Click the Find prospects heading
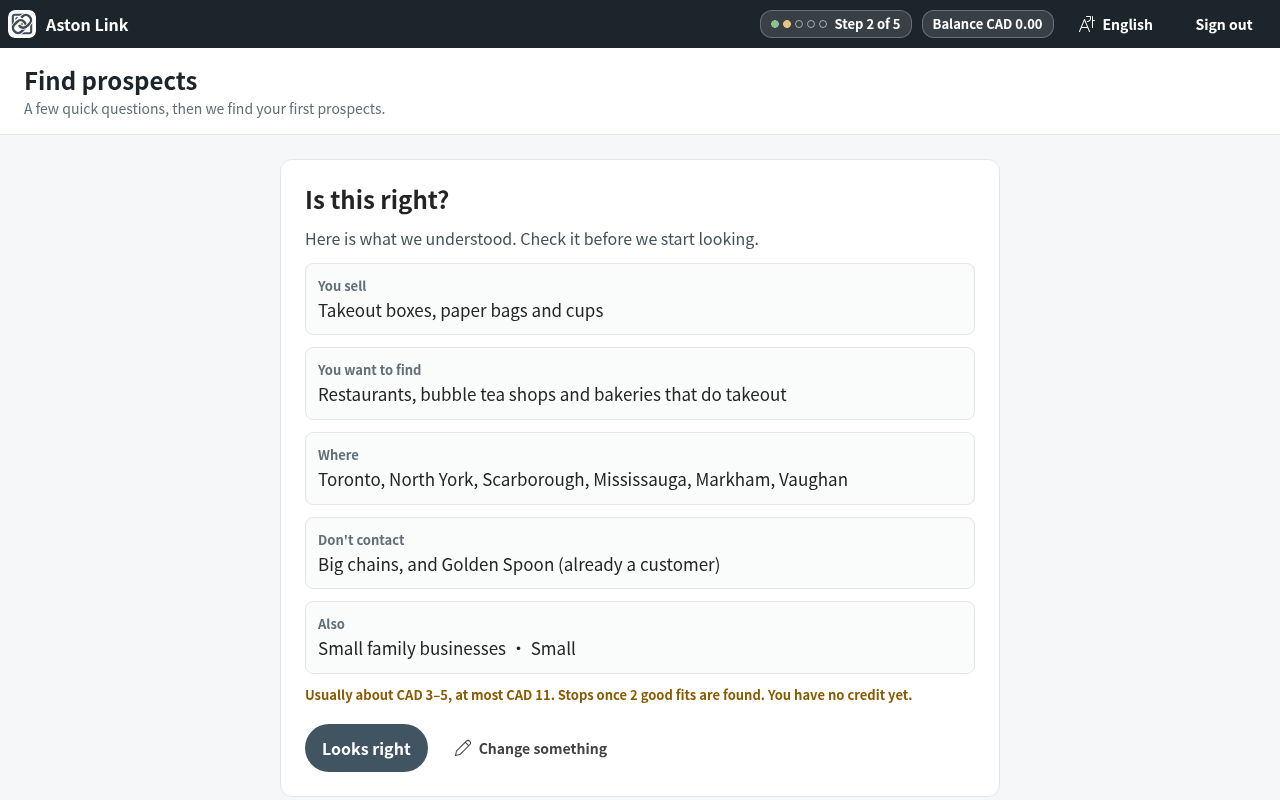Viewport: 1280px width, 800px height. click(x=111, y=80)
